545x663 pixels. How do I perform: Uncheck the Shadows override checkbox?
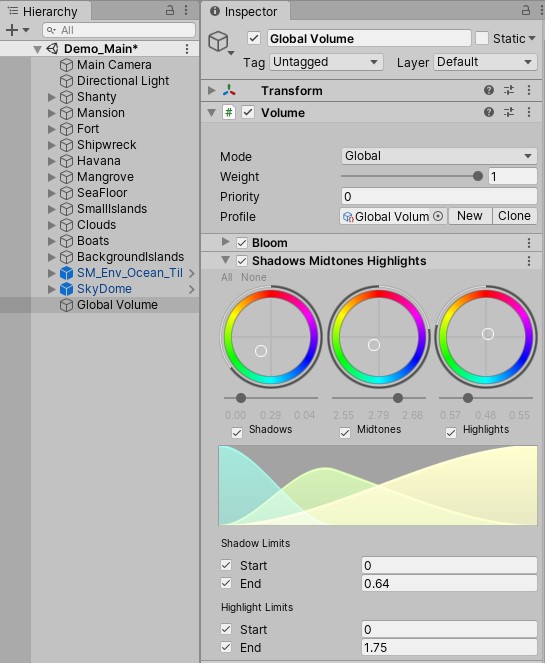point(237,433)
